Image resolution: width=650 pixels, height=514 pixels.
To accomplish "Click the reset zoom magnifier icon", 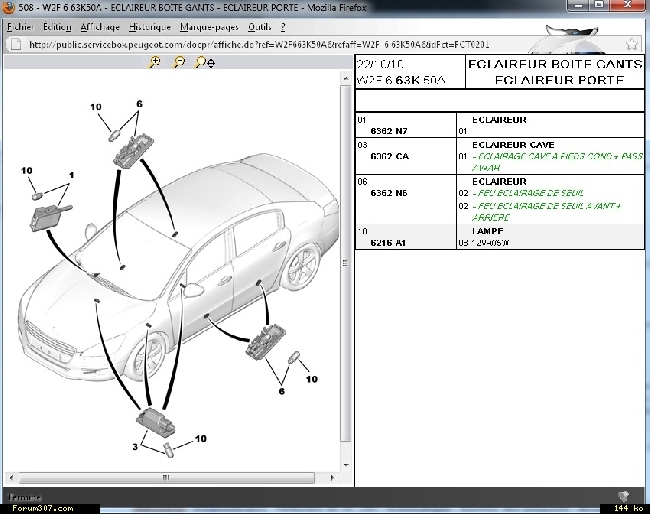I will (x=205, y=63).
